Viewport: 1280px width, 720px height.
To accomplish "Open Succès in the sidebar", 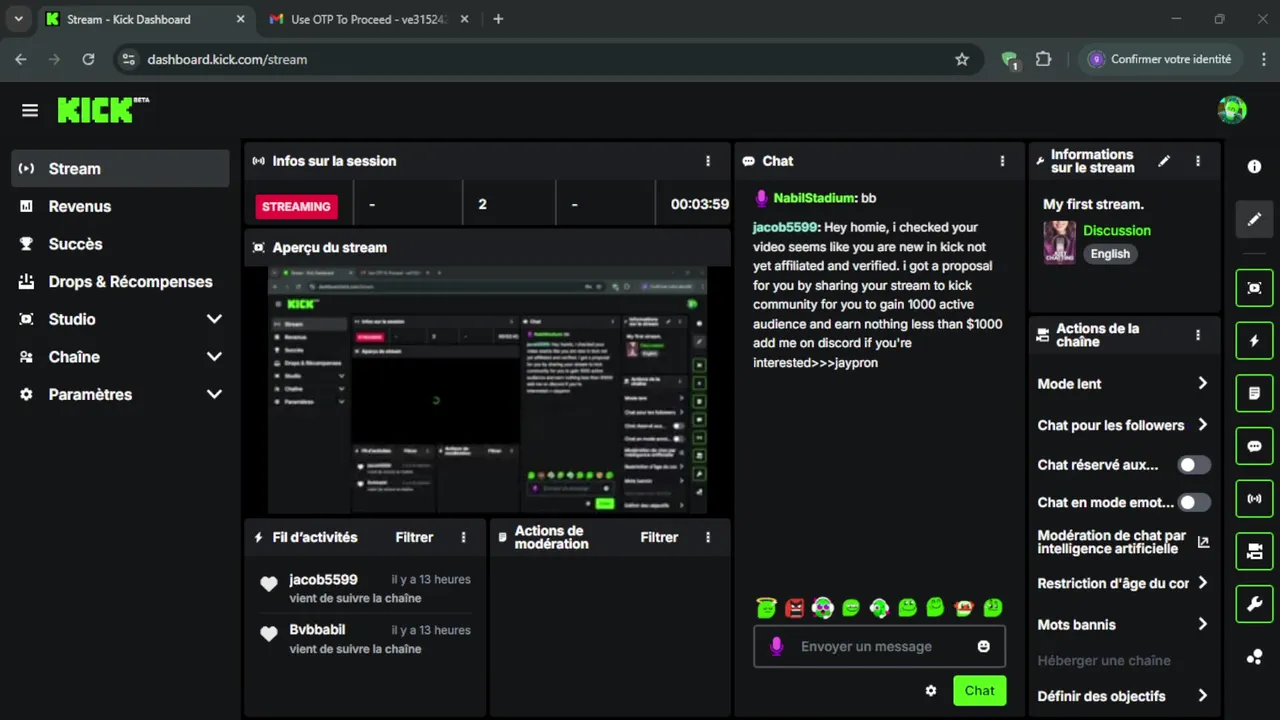I will pos(120,244).
